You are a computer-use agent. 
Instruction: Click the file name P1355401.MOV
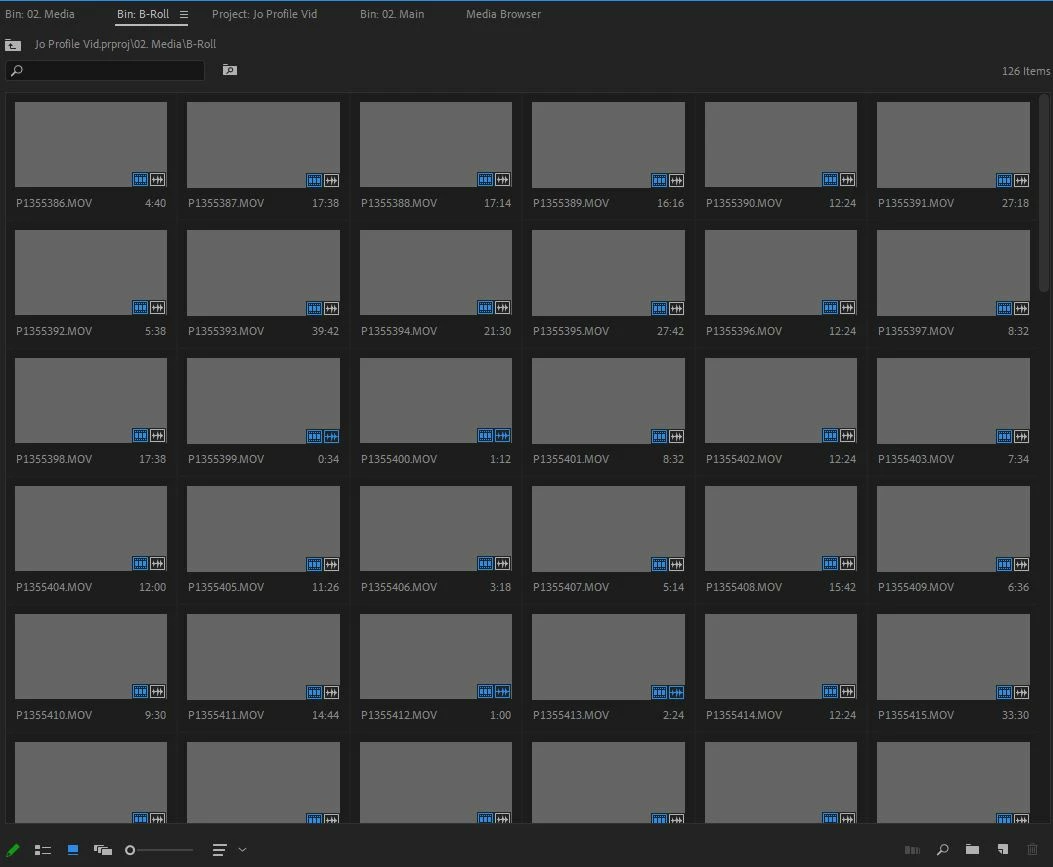[x=571, y=459]
